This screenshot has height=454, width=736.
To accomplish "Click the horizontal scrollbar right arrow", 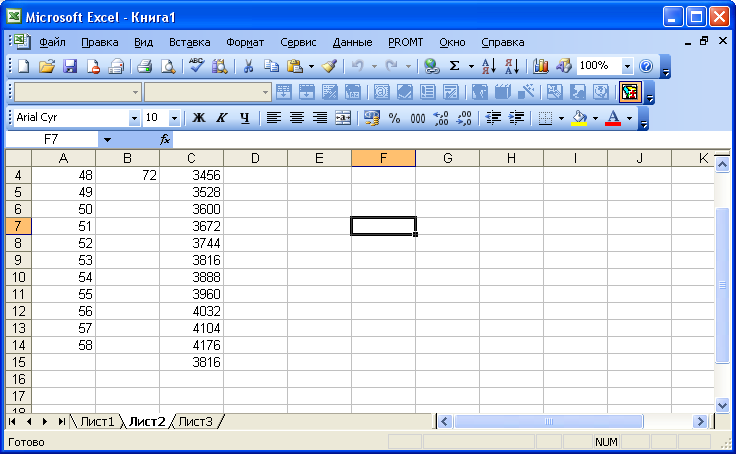I will coord(700,422).
